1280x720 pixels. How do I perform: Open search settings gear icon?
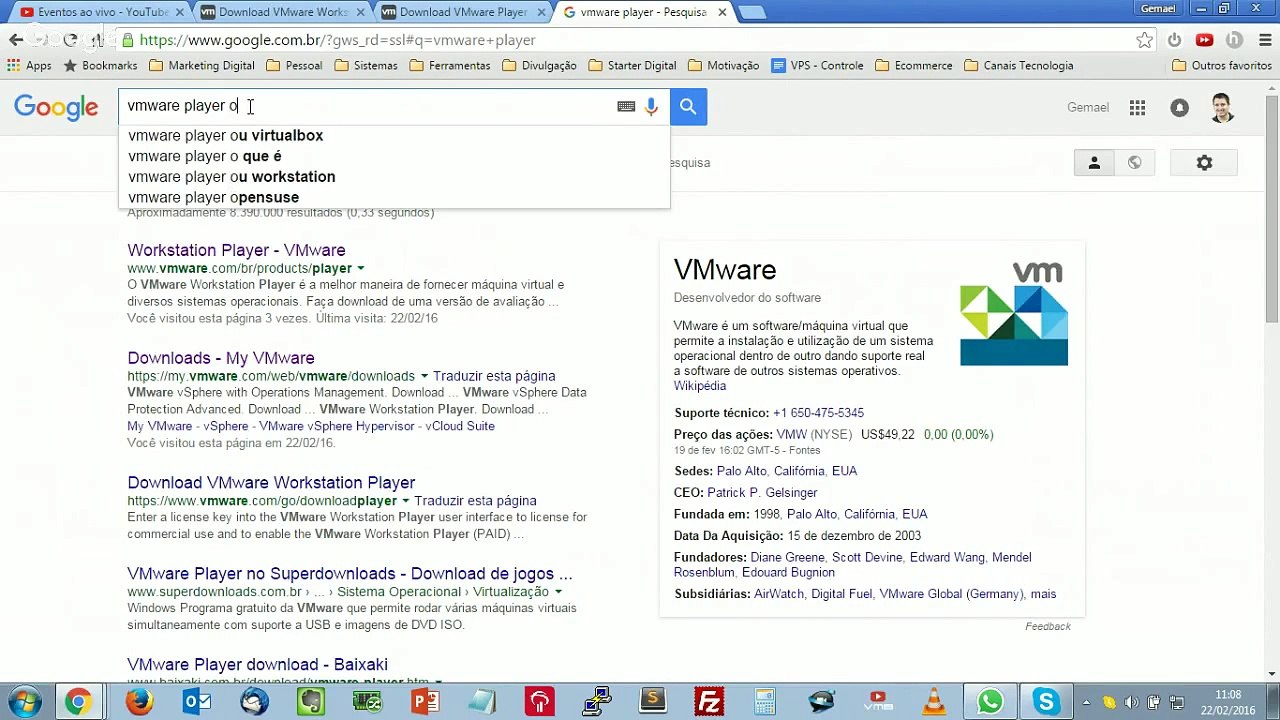click(1204, 163)
